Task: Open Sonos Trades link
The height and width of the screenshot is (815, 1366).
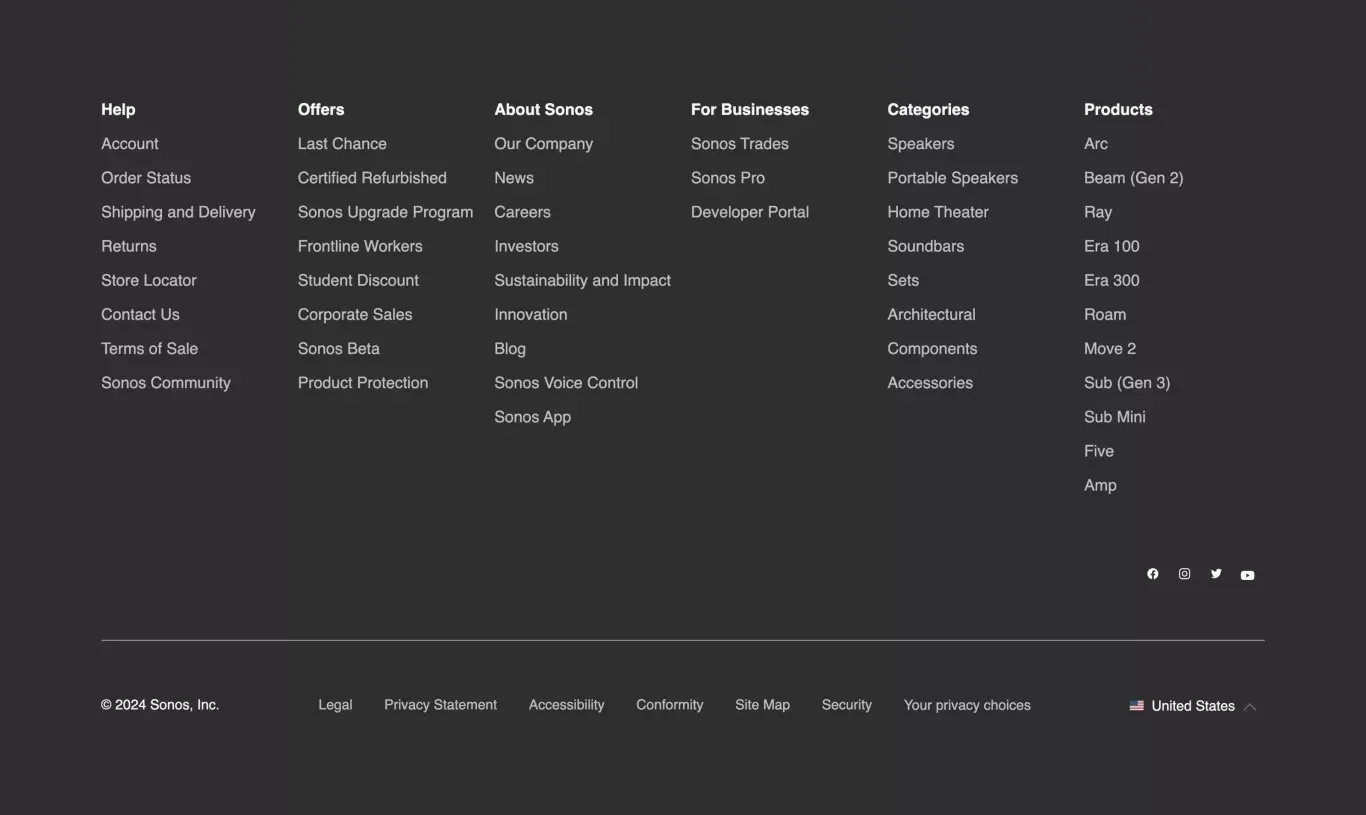Action: (x=740, y=144)
